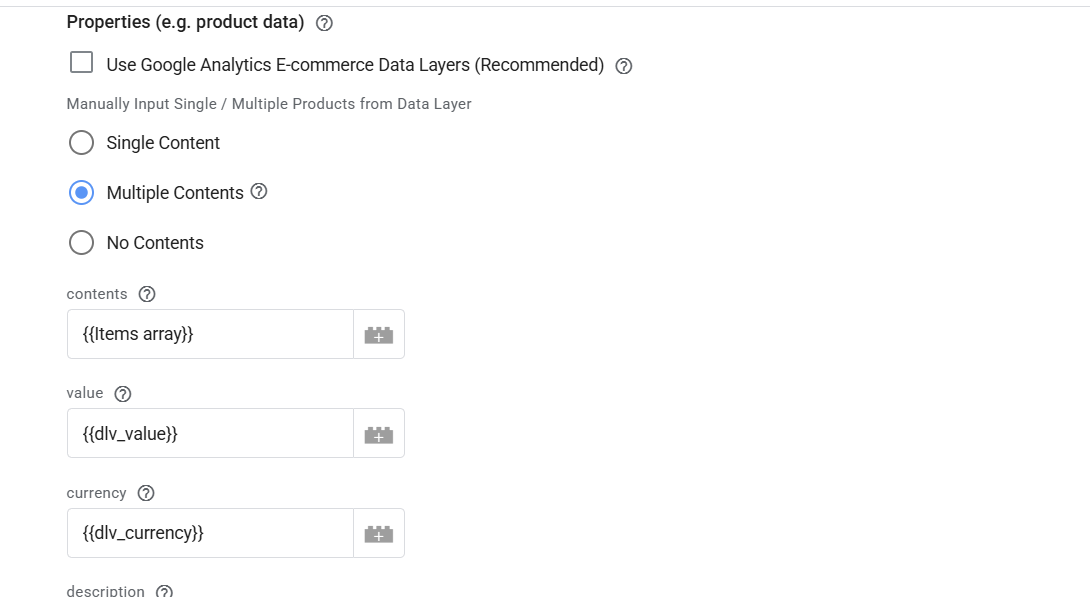Select the Multiple Contents radio button
The image size is (1090, 597).
pyautogui.click(x=81, y=193)
